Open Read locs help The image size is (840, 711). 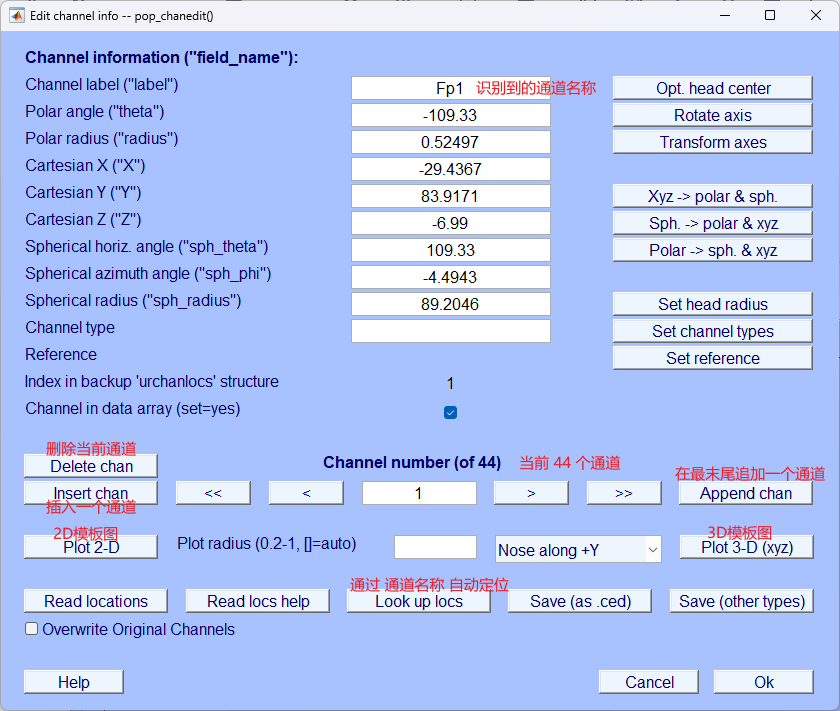[258, 601]
